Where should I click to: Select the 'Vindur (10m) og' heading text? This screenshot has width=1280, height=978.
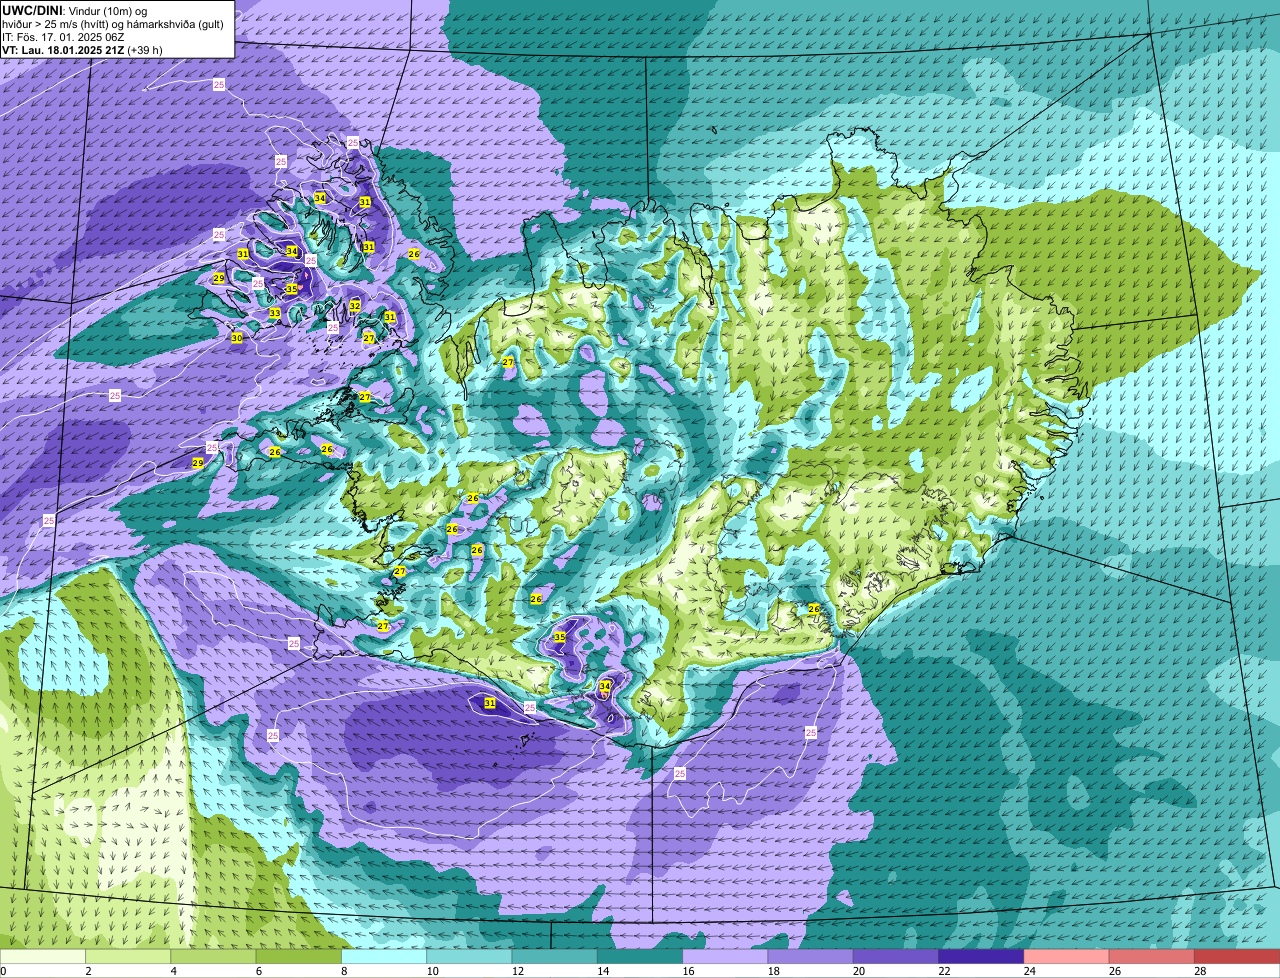point(108,10)
